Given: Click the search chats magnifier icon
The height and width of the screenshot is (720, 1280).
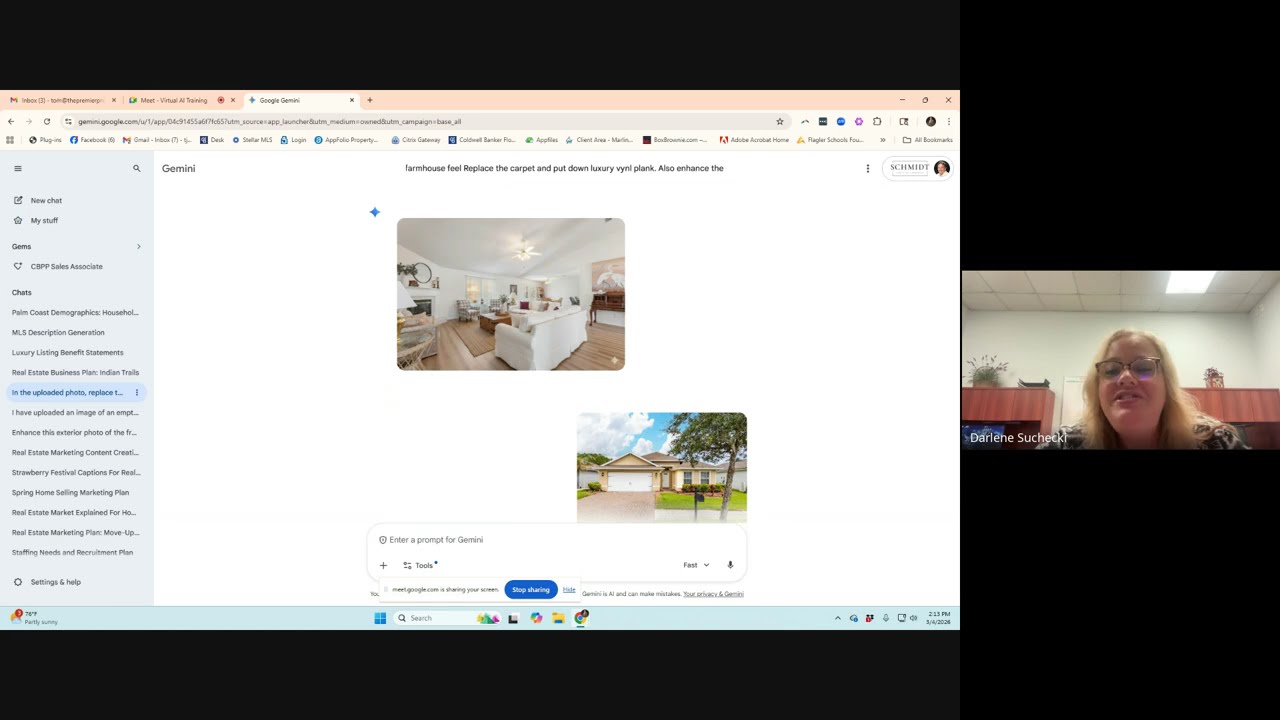Looking at the screenshot, I should 137,168.
